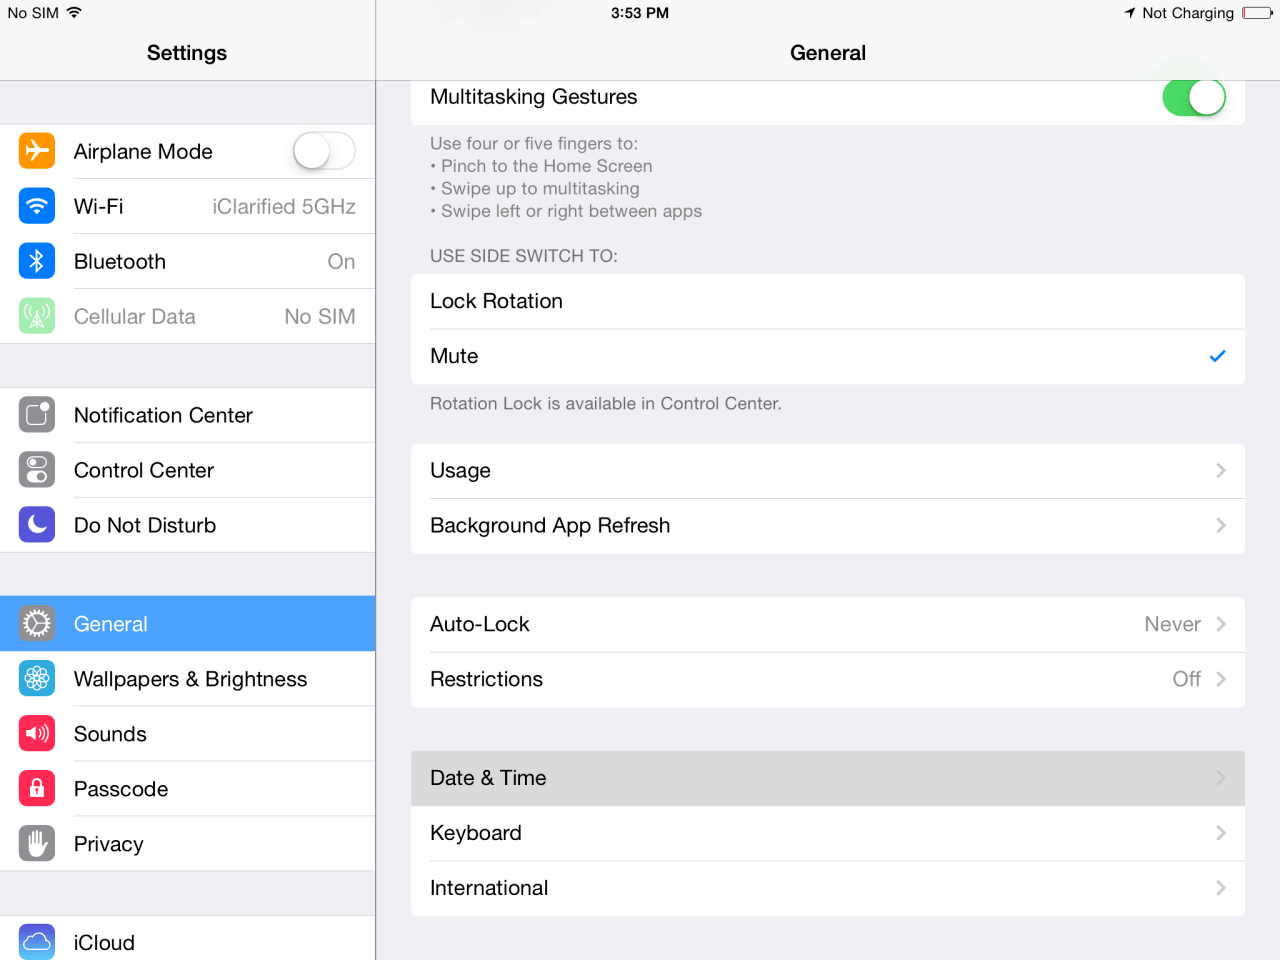Open Wallpapers & Brightness settings
1280x960 pixels.
click(190, 679)
